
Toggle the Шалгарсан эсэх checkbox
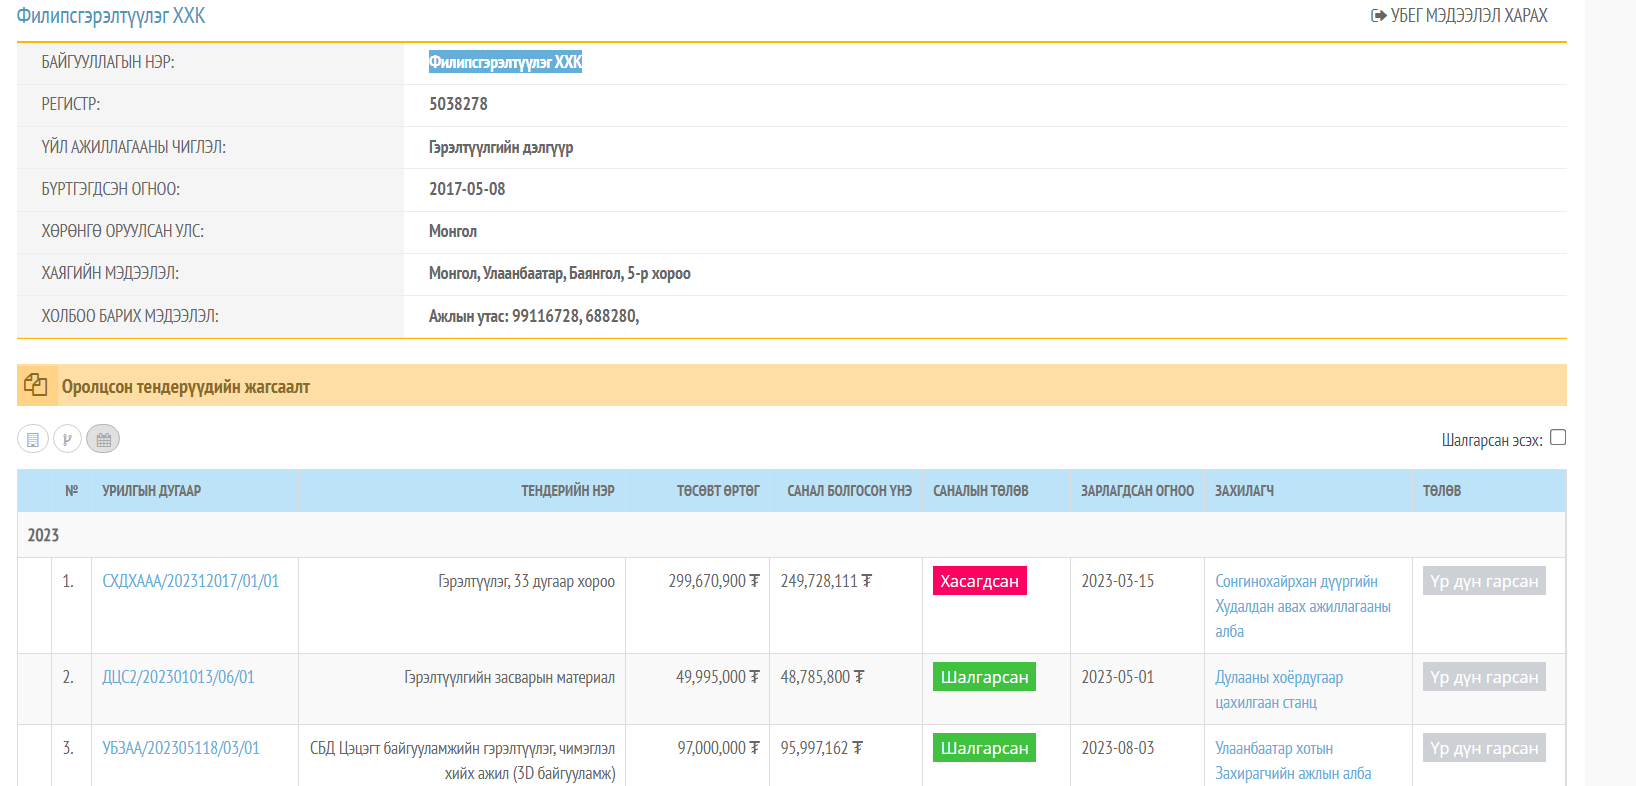[1557, 438]
